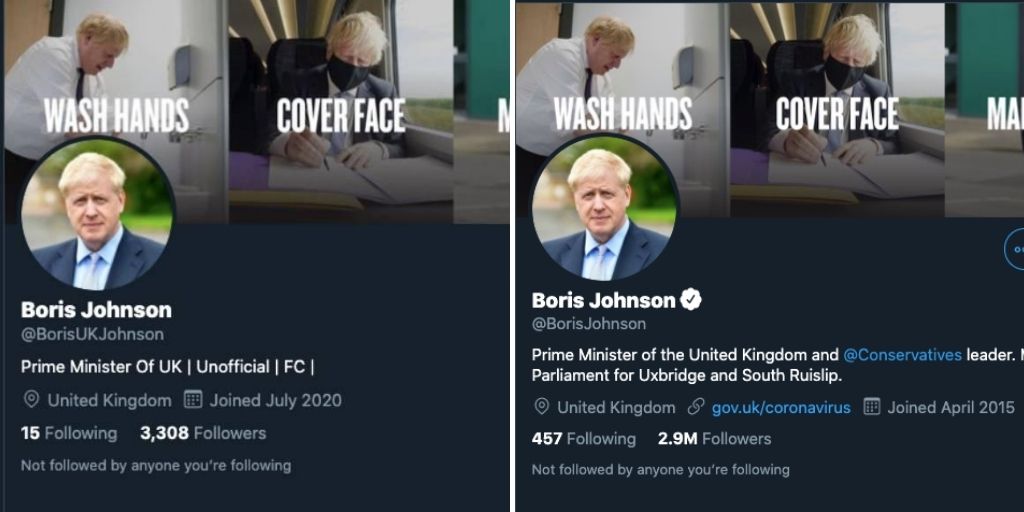Click the verified badge next to Boris Johnson
The image size is (1024, 512).
[691, 300]
